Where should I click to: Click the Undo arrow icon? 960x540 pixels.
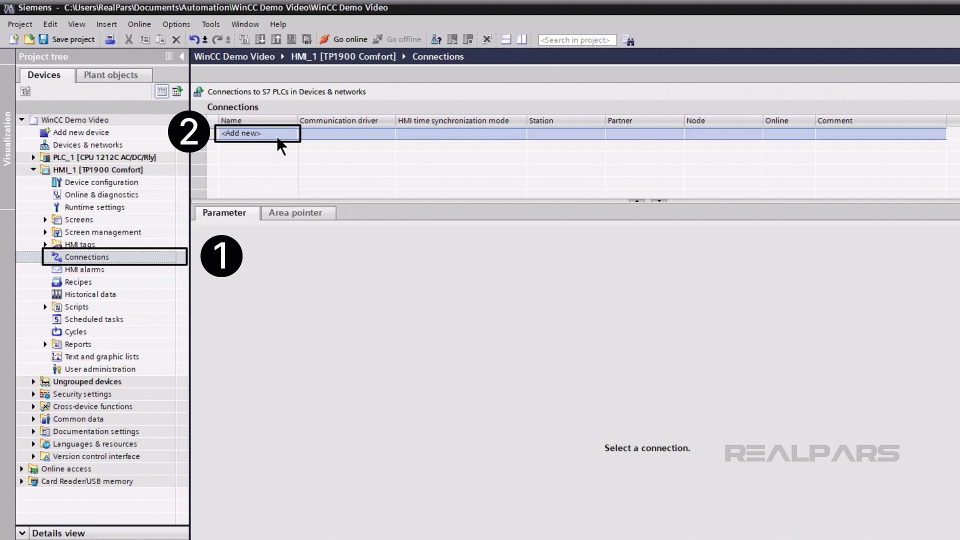[194, 39]
